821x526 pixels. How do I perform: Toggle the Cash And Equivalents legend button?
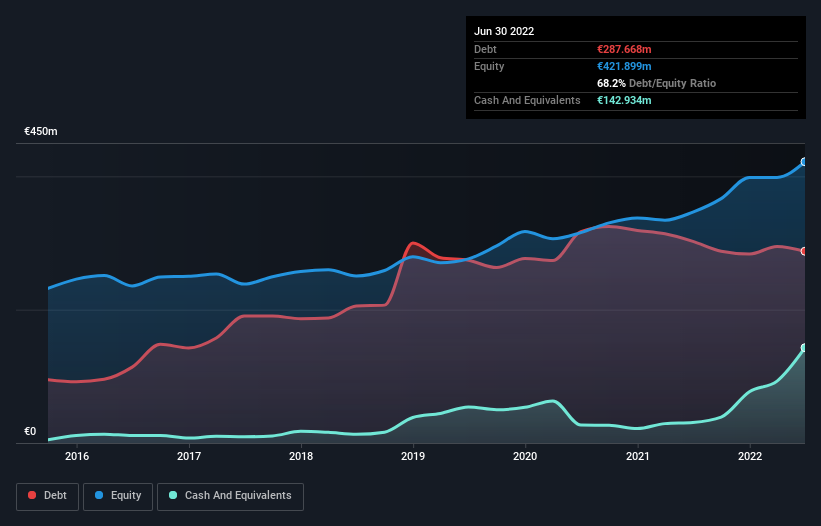tap(230, 496)
